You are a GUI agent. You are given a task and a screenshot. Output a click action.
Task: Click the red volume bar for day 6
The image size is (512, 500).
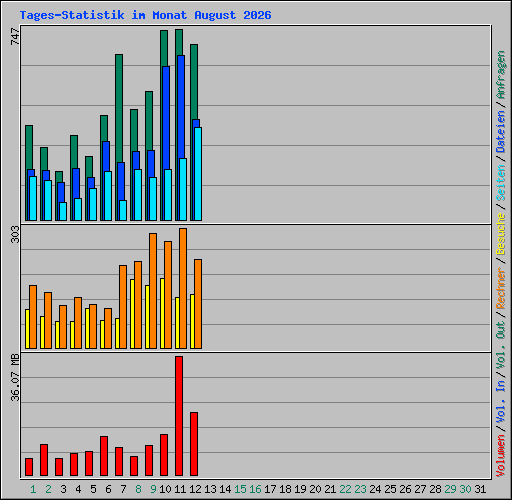pyautogui.click(x=104, y=456)
